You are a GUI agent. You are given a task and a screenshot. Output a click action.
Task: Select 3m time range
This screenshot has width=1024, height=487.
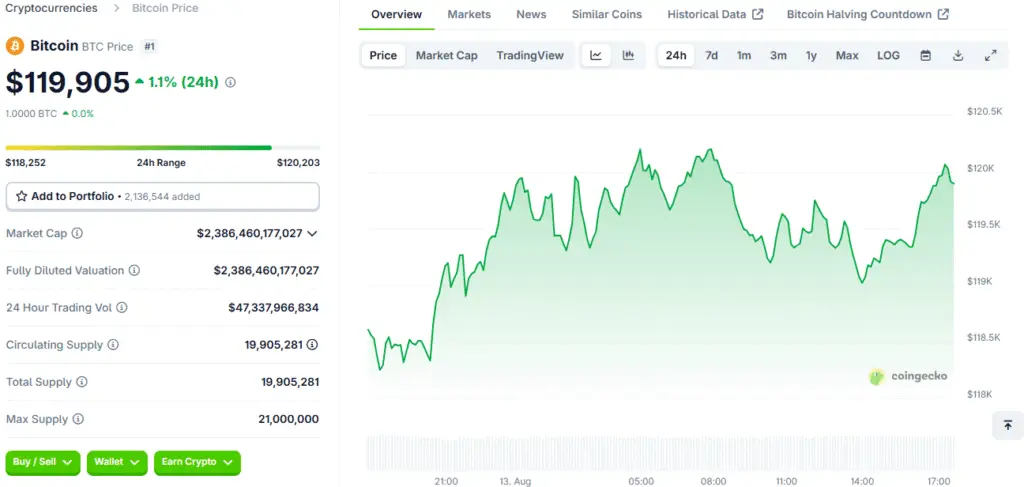[778, 55]
